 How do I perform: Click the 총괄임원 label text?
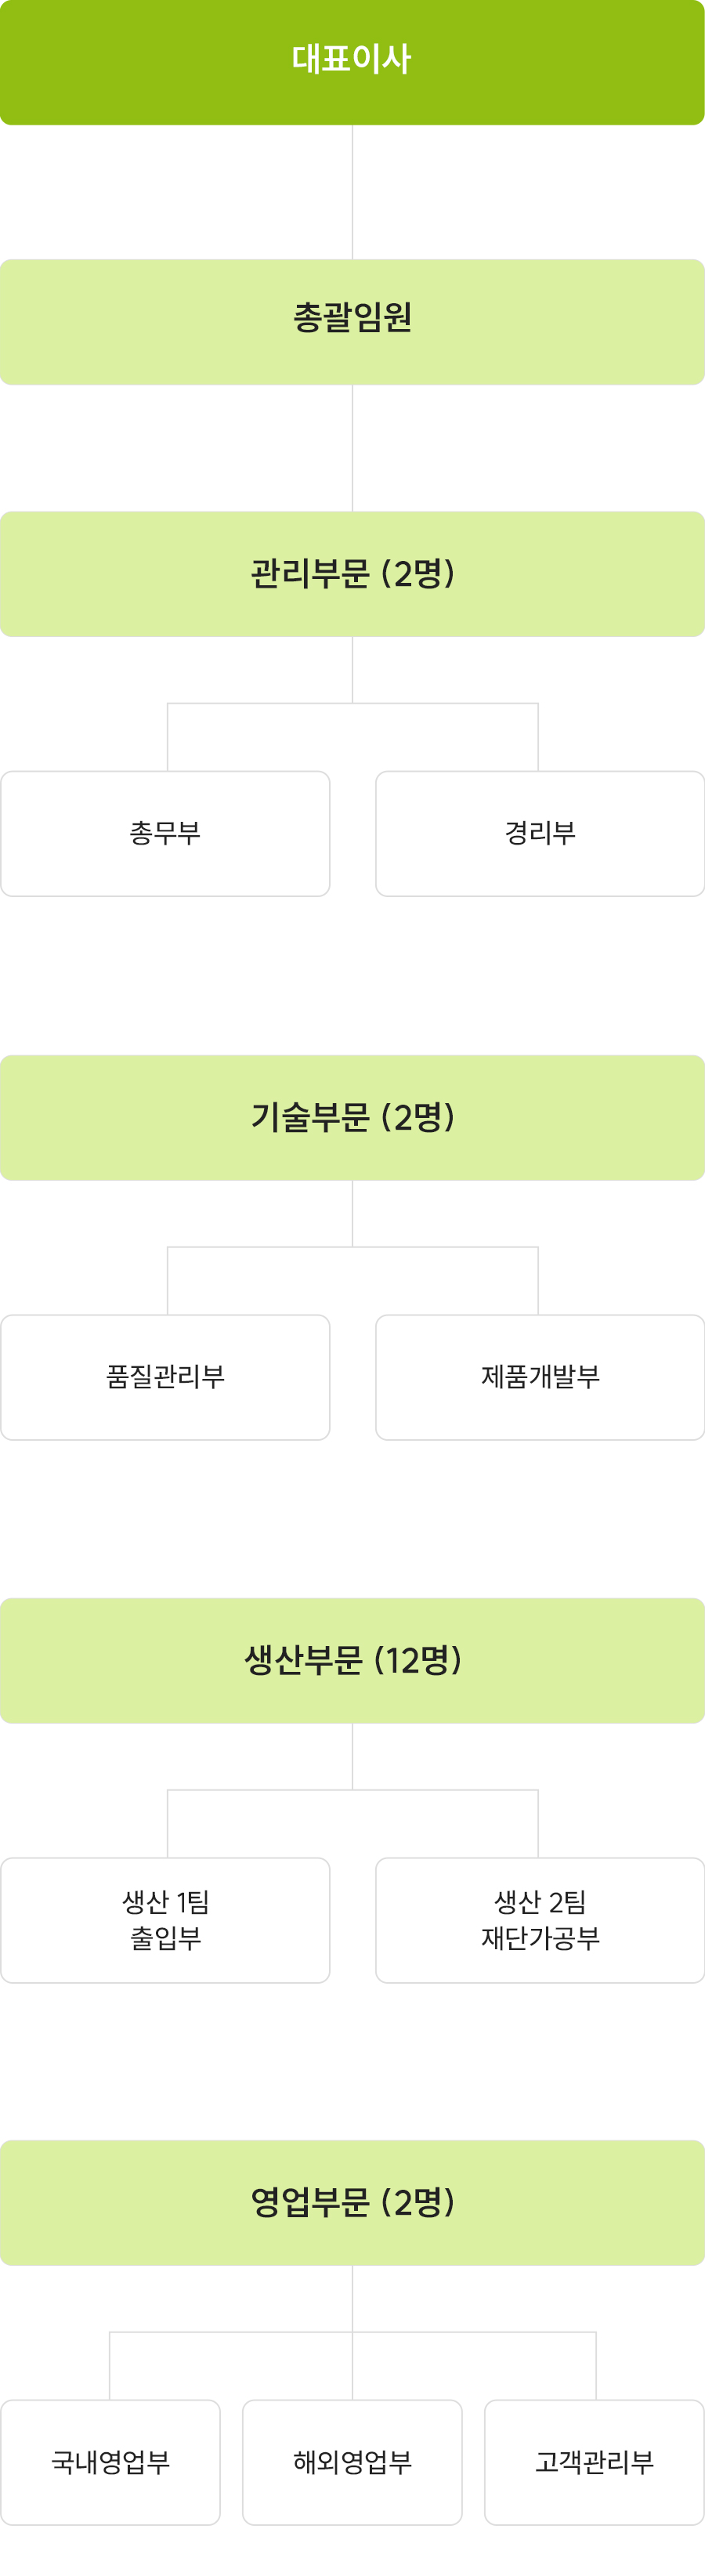352,318
